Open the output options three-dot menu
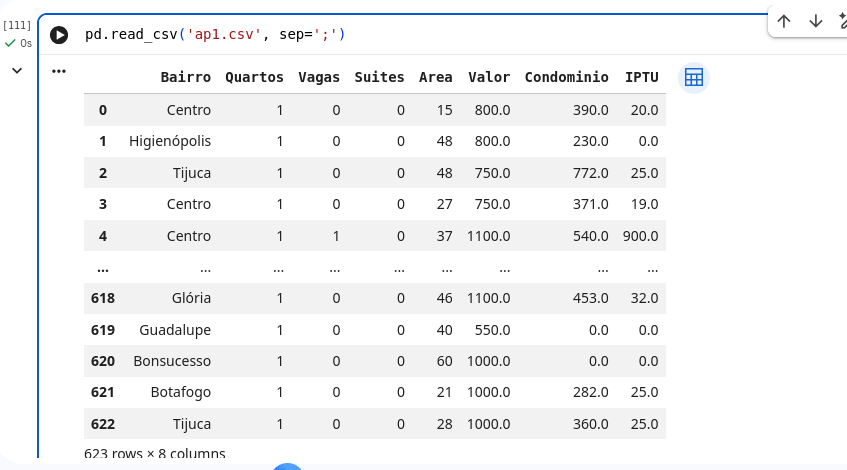 (x=59, y=71)
